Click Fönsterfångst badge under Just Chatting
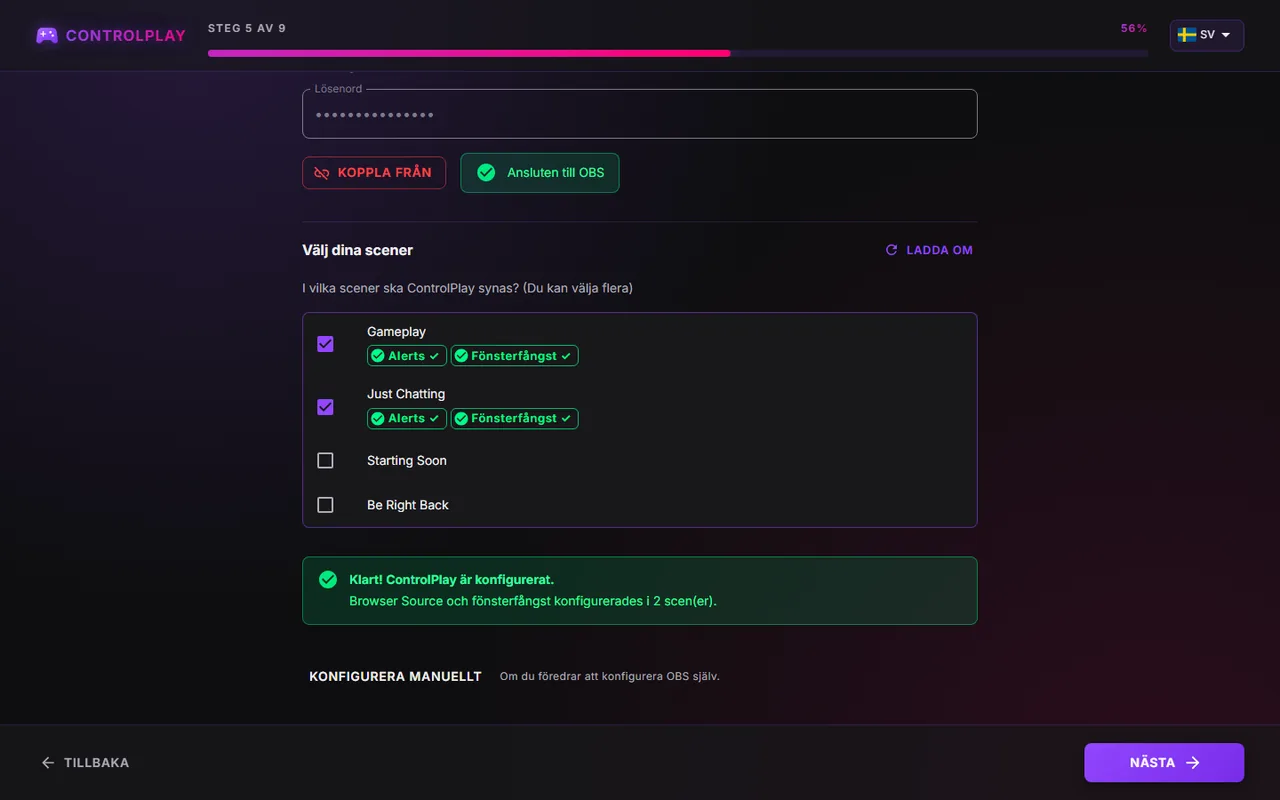Image resolution: width=1280 pixels, height=800 pixels. [514, 418]
